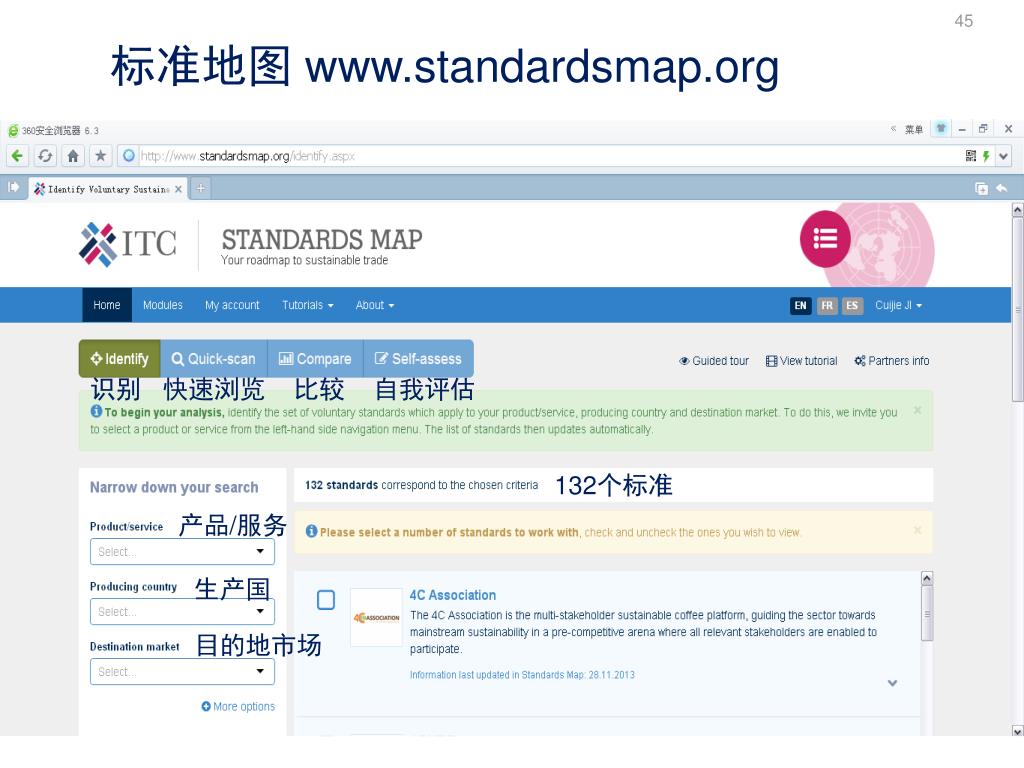Expand 4C Association details chevron
The width and height of the screenshot is (1024, 768).
pyautogui.click(x=892, y=683)
